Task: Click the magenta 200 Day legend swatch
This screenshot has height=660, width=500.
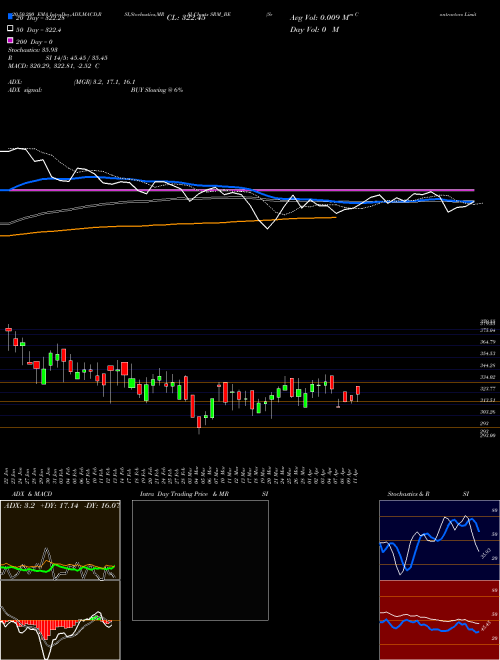Action: (x=11, y=41)
